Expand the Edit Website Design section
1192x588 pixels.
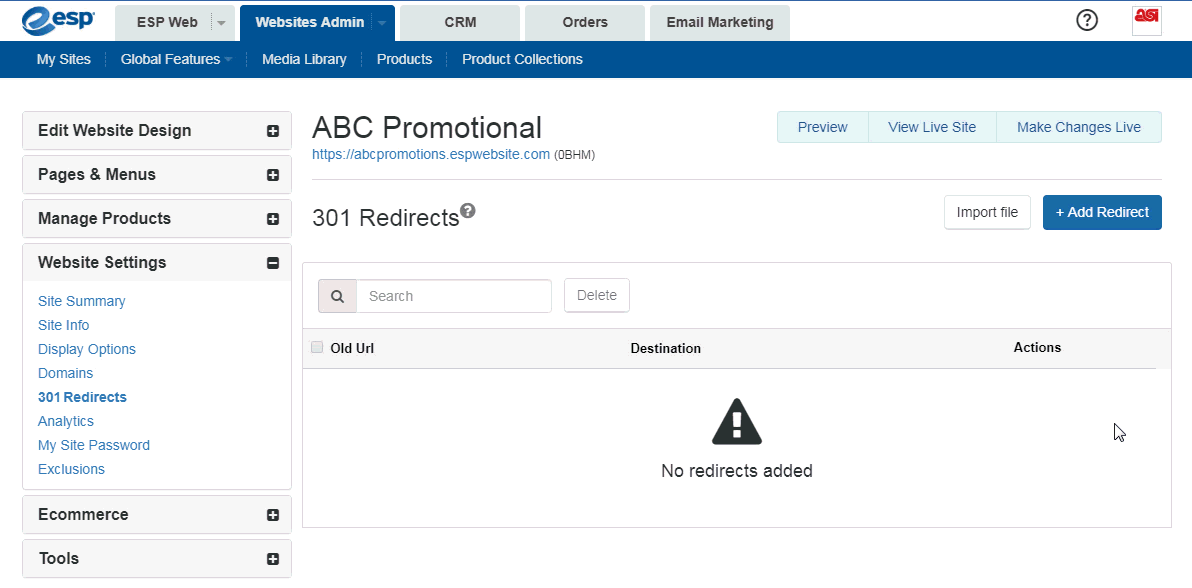157,131
